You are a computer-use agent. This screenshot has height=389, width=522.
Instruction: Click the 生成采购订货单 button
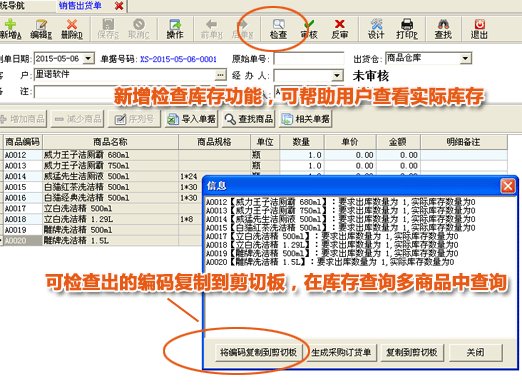pyautogui.click(x=341, y=352)
